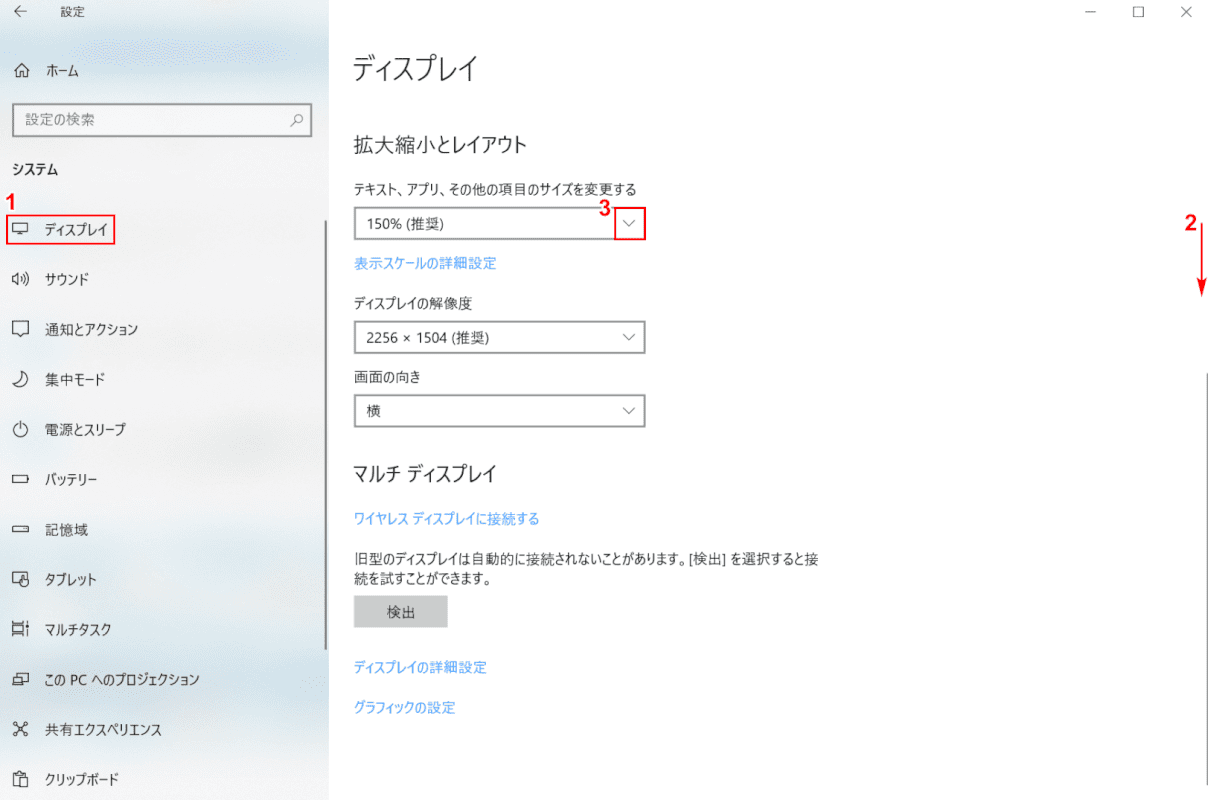Viewport: 1208px width, 800px height.
Task: Click the search magnifier icon
Action: (297, 120)
